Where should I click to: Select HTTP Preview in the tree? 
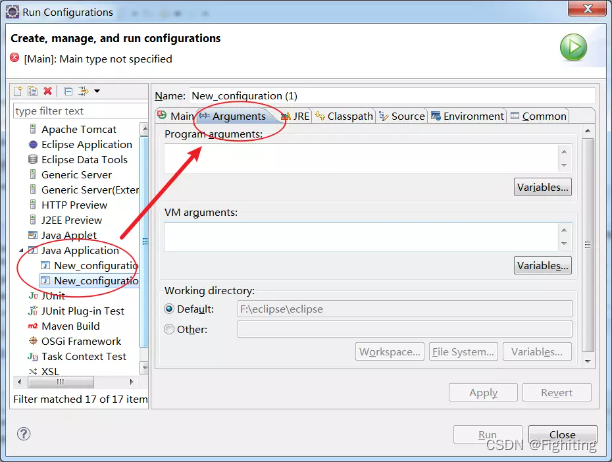74,205
